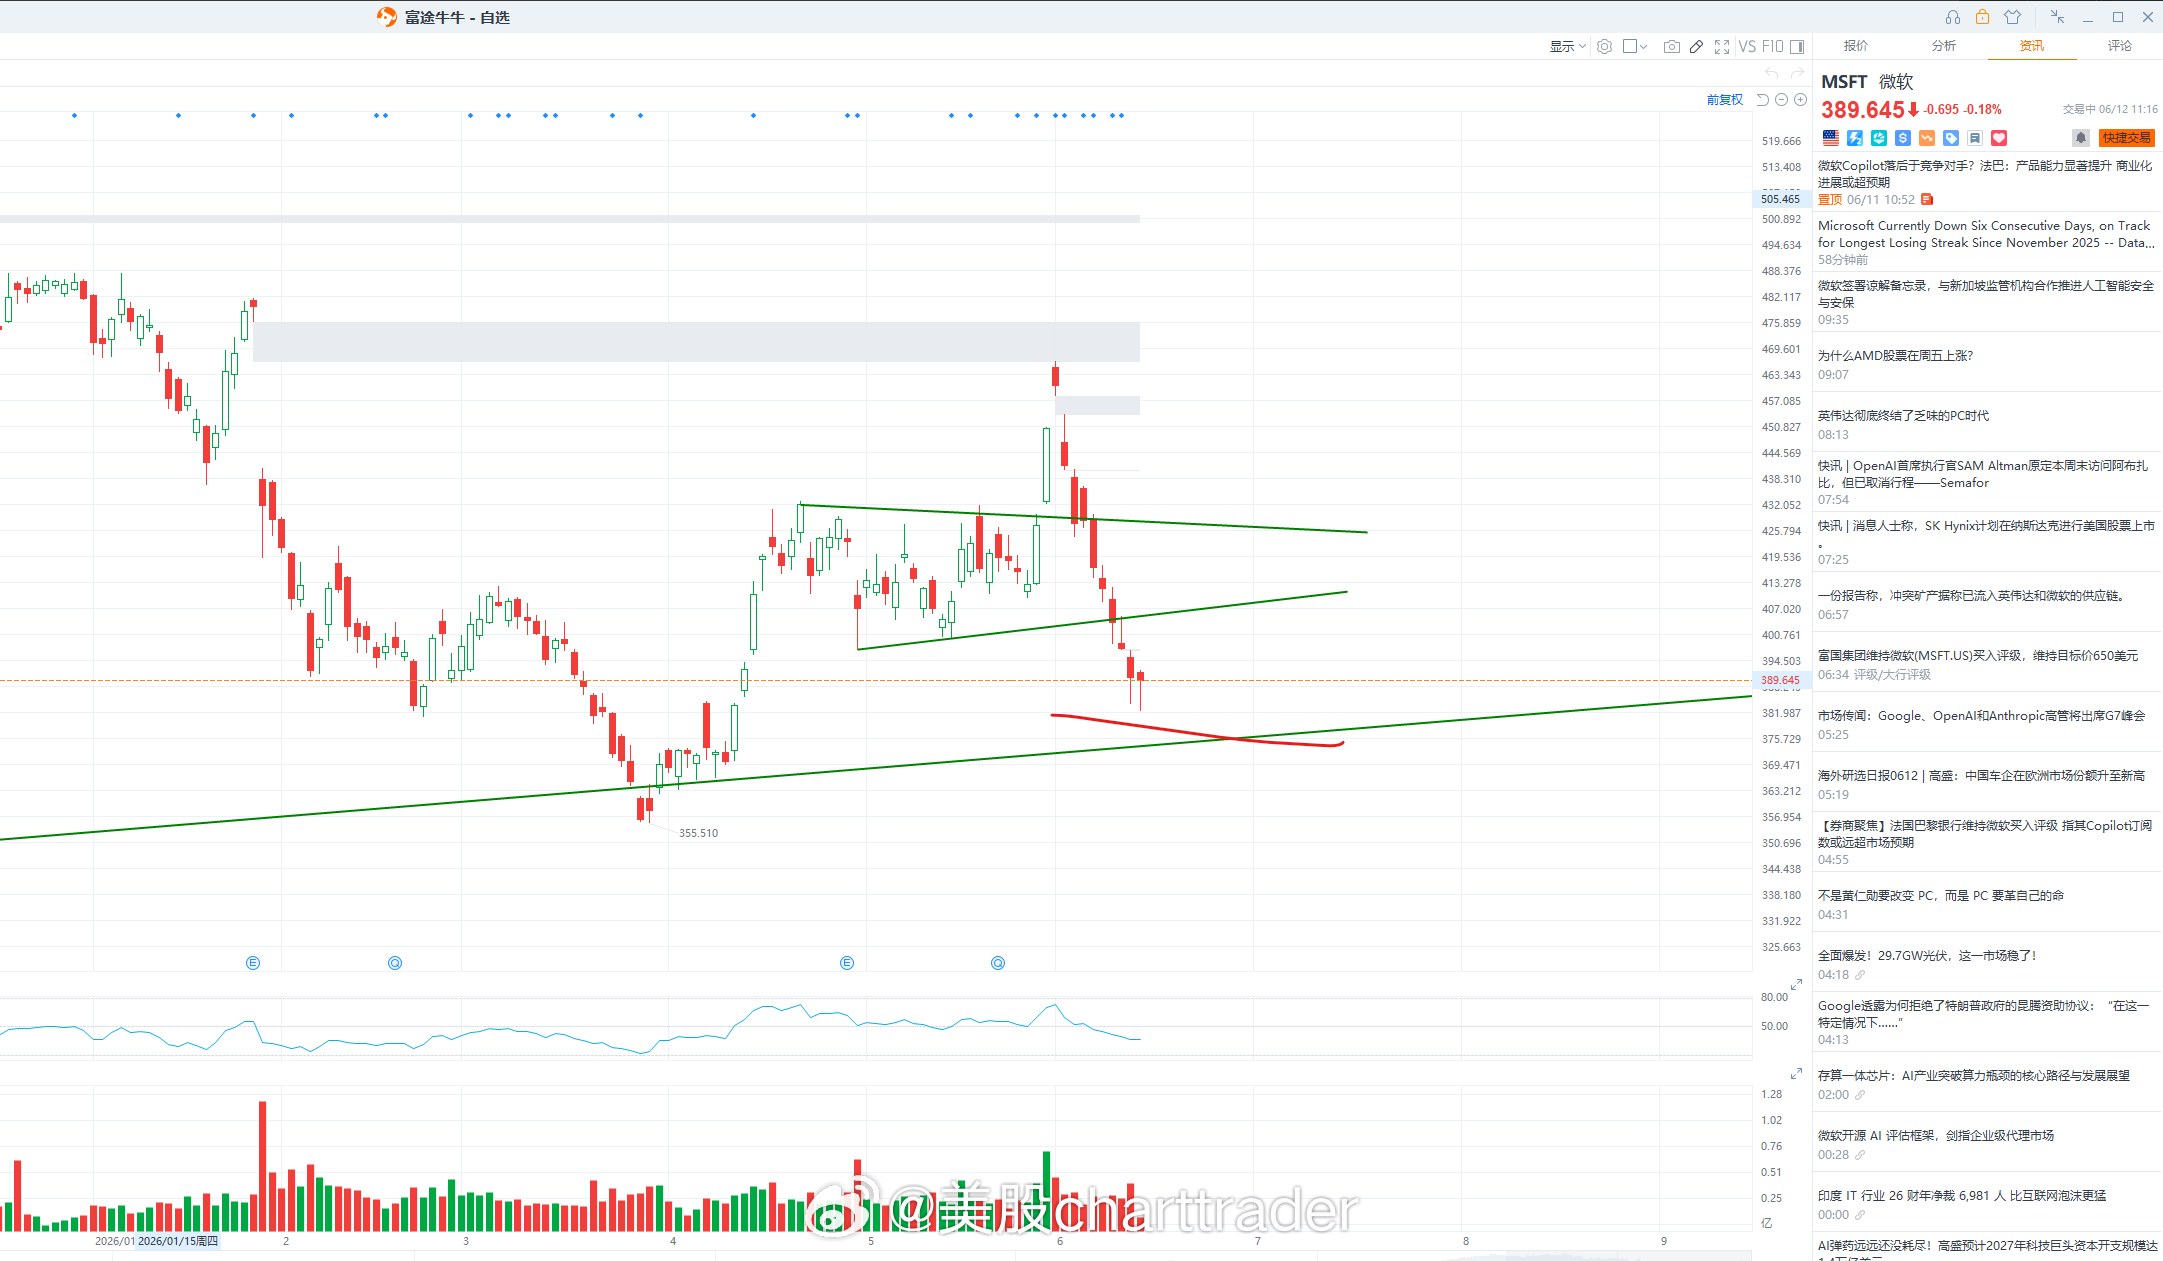The image size is (2163, 1261).
Task: Click the blue dollar sign icon
Action: [1903, 138]
